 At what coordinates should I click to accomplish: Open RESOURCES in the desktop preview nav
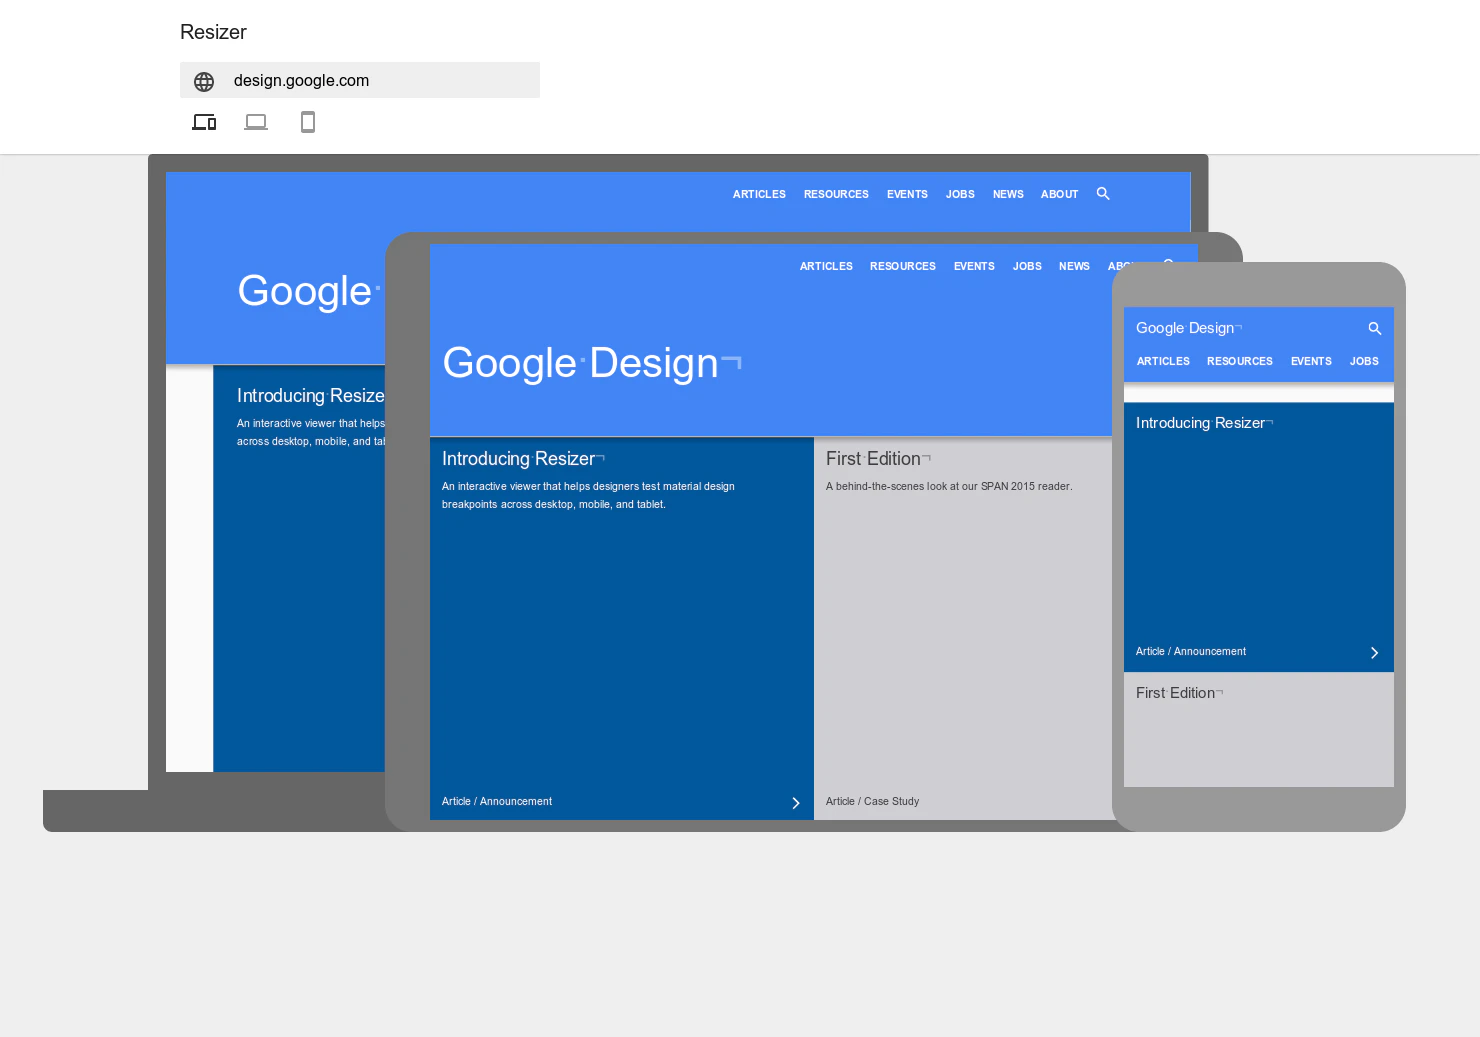pyautogui.click(x=836, y=194)
